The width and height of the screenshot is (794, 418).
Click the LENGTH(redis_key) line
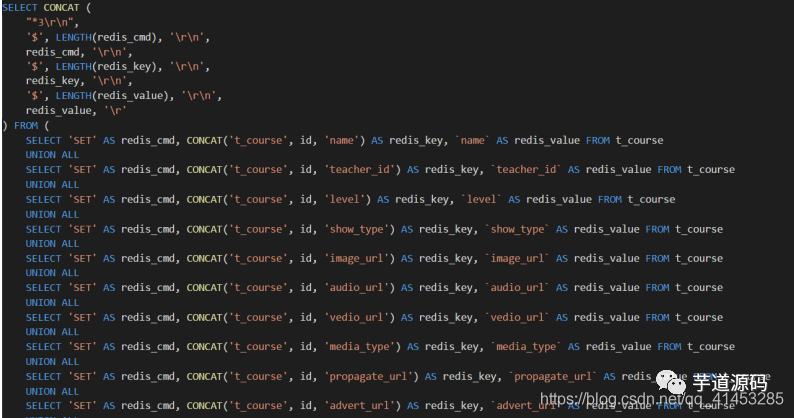tap(117, 66)
